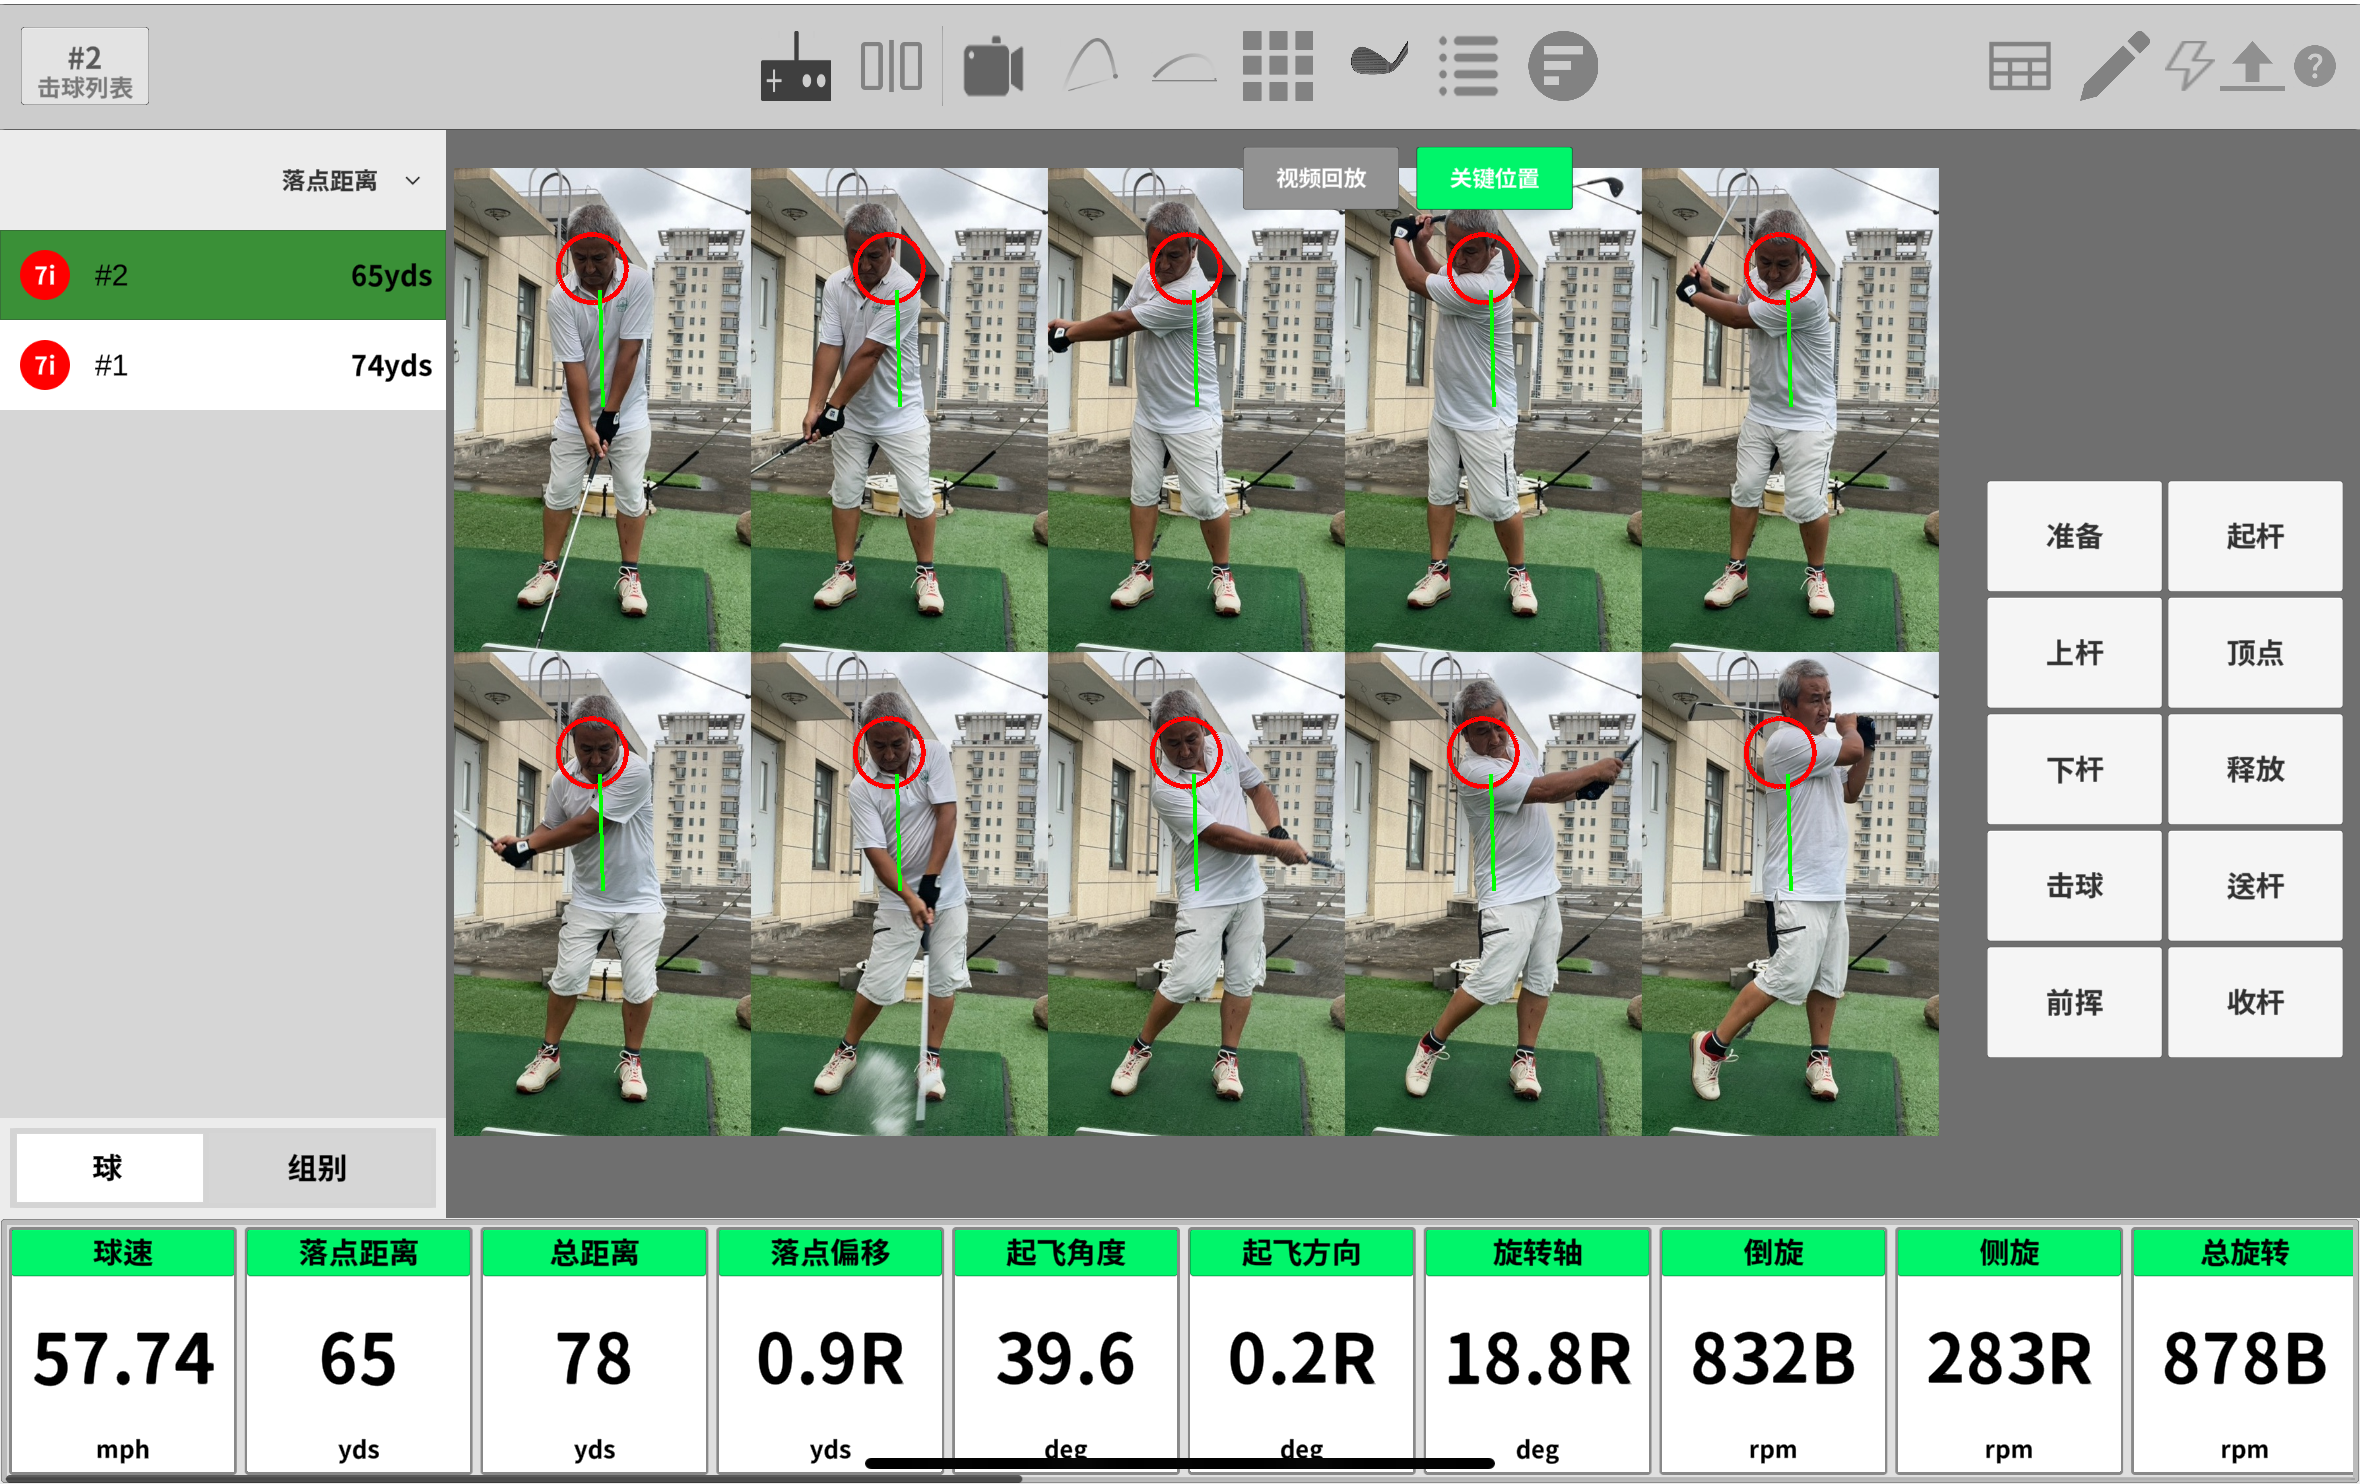Click the 7i club badge for shot #2
Image resolution: width=2360 pixels, height=1484 pixels.
45,275
